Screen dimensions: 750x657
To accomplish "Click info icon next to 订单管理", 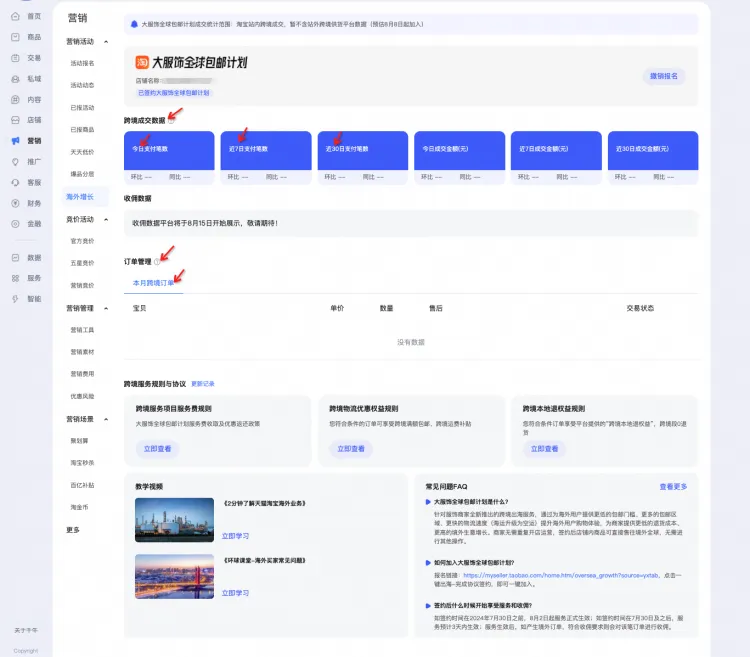I will tap(157, 262).
